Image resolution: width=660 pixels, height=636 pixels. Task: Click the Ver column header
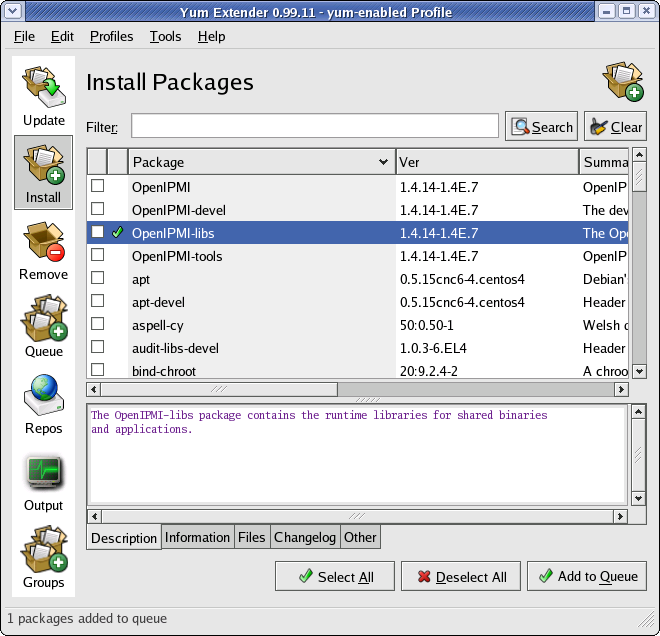[485, 162]
